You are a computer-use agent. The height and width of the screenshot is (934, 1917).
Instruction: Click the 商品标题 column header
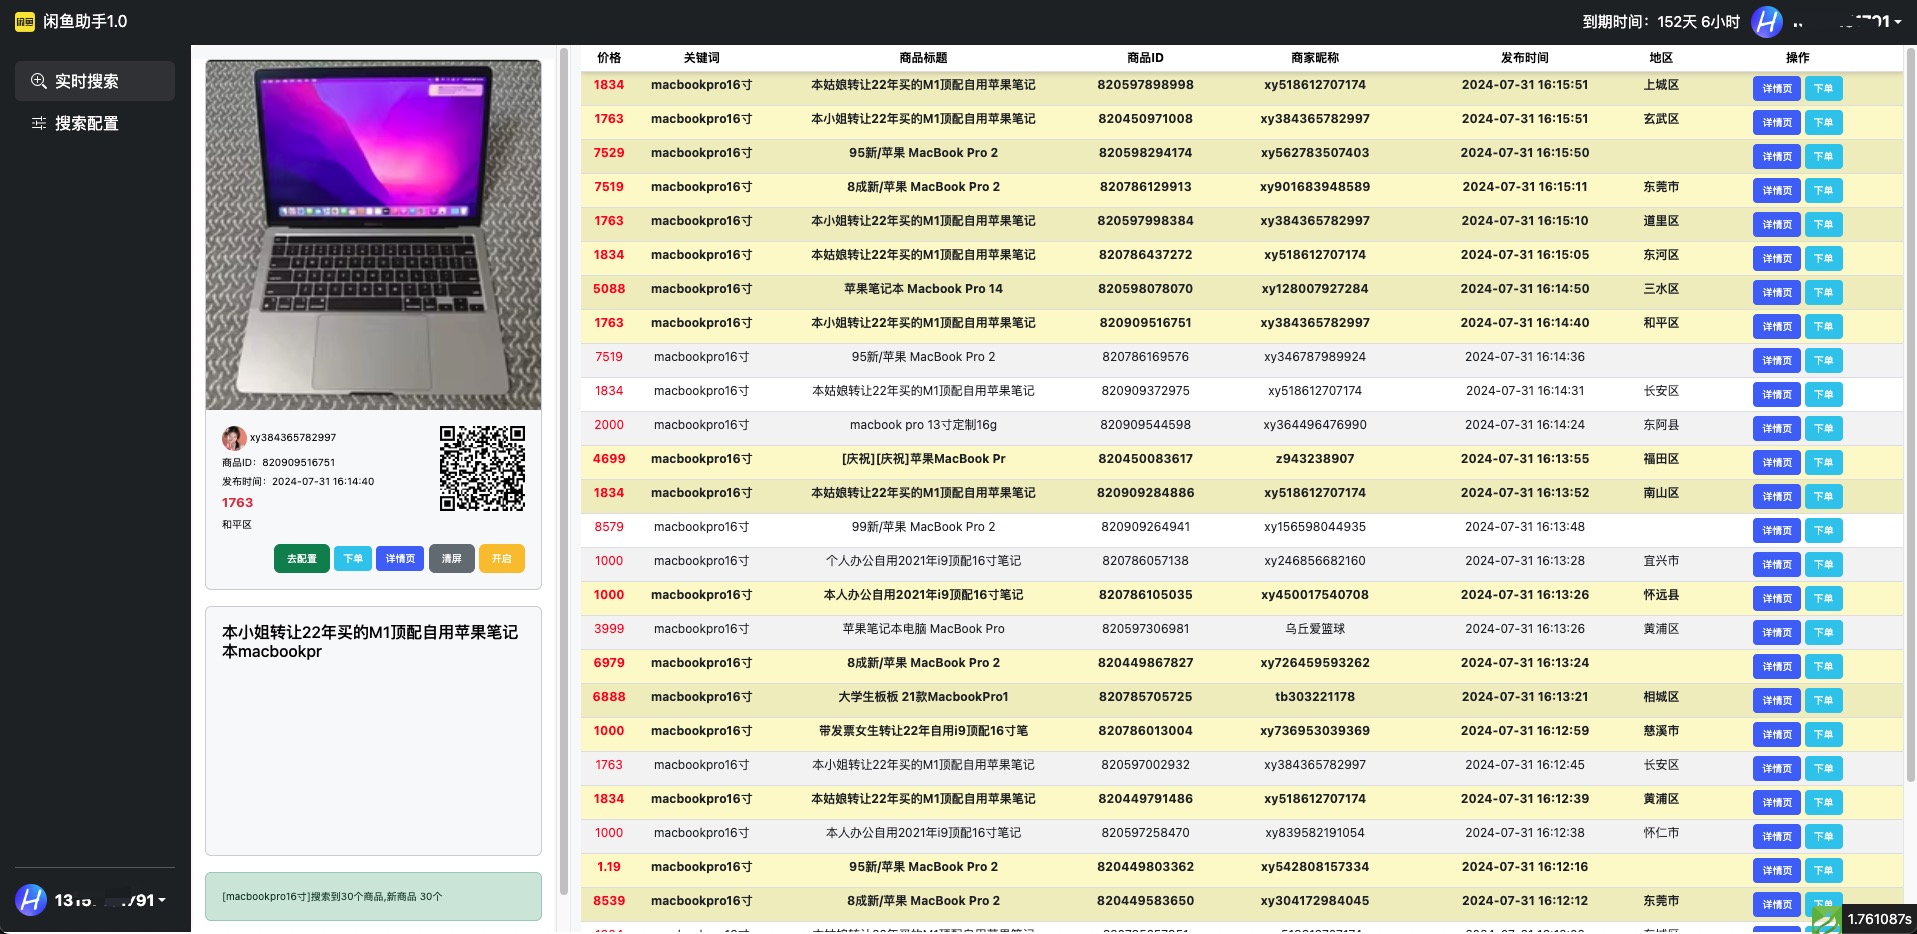tap(923, 58)
